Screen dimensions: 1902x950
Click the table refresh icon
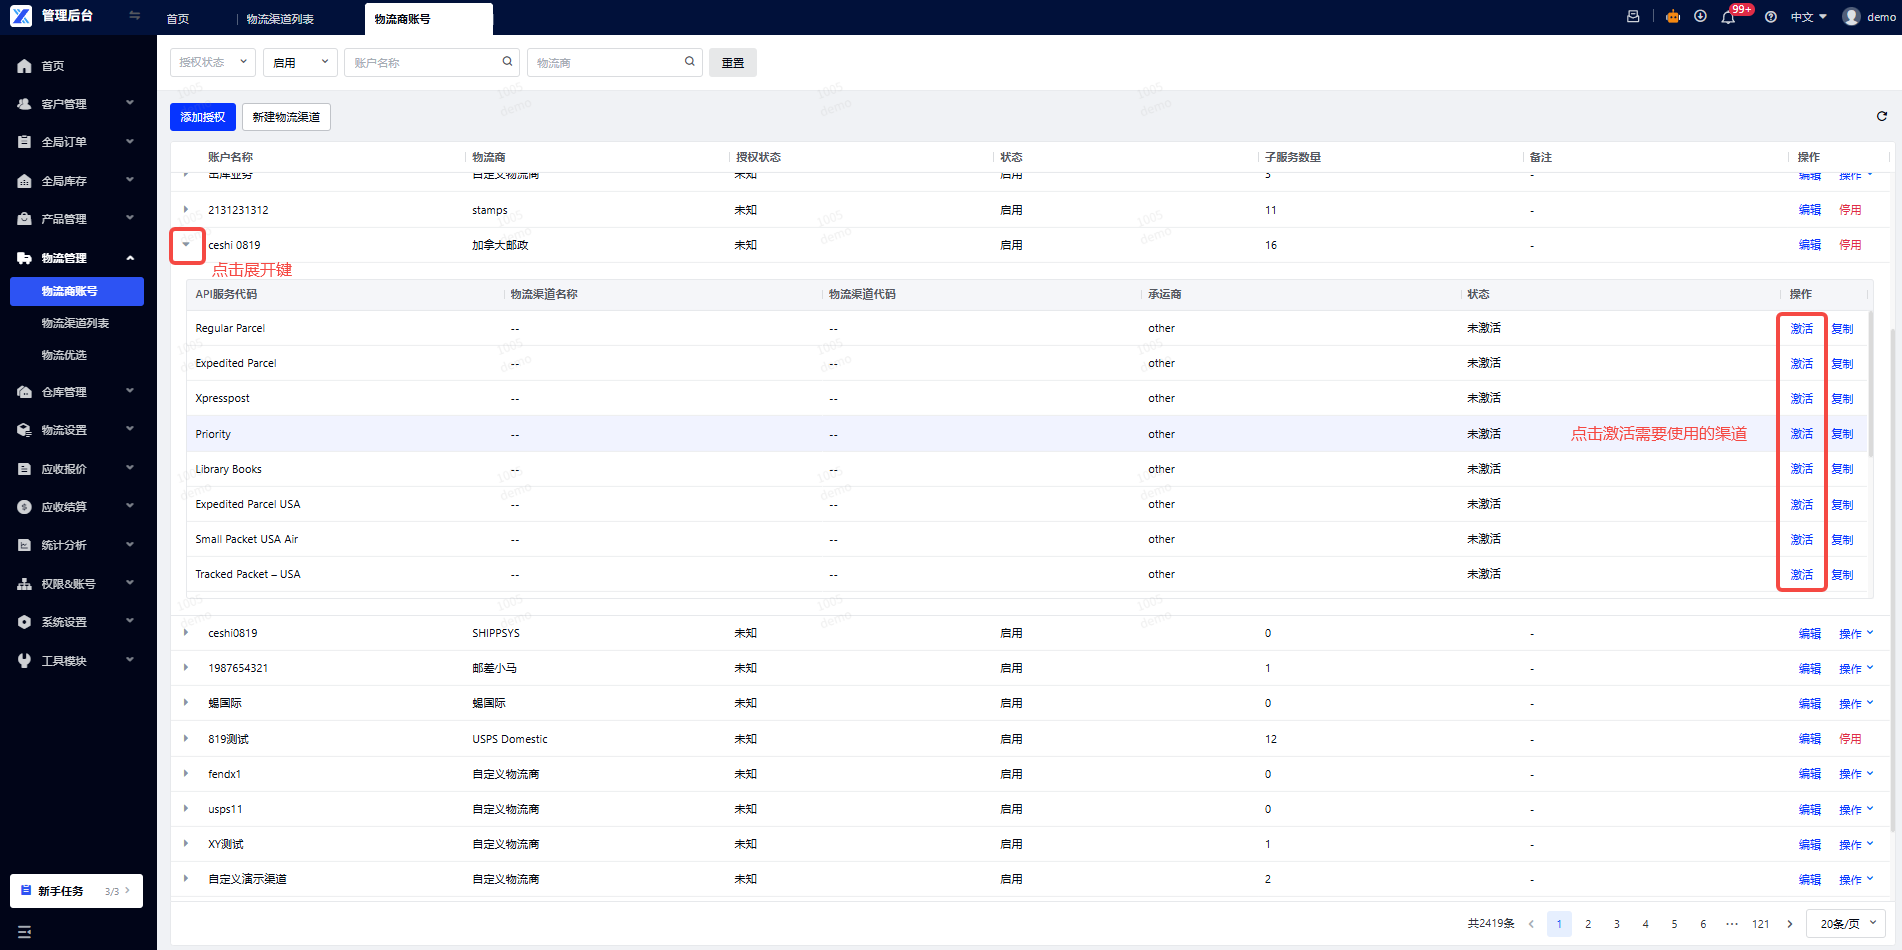pos(1881,117)
